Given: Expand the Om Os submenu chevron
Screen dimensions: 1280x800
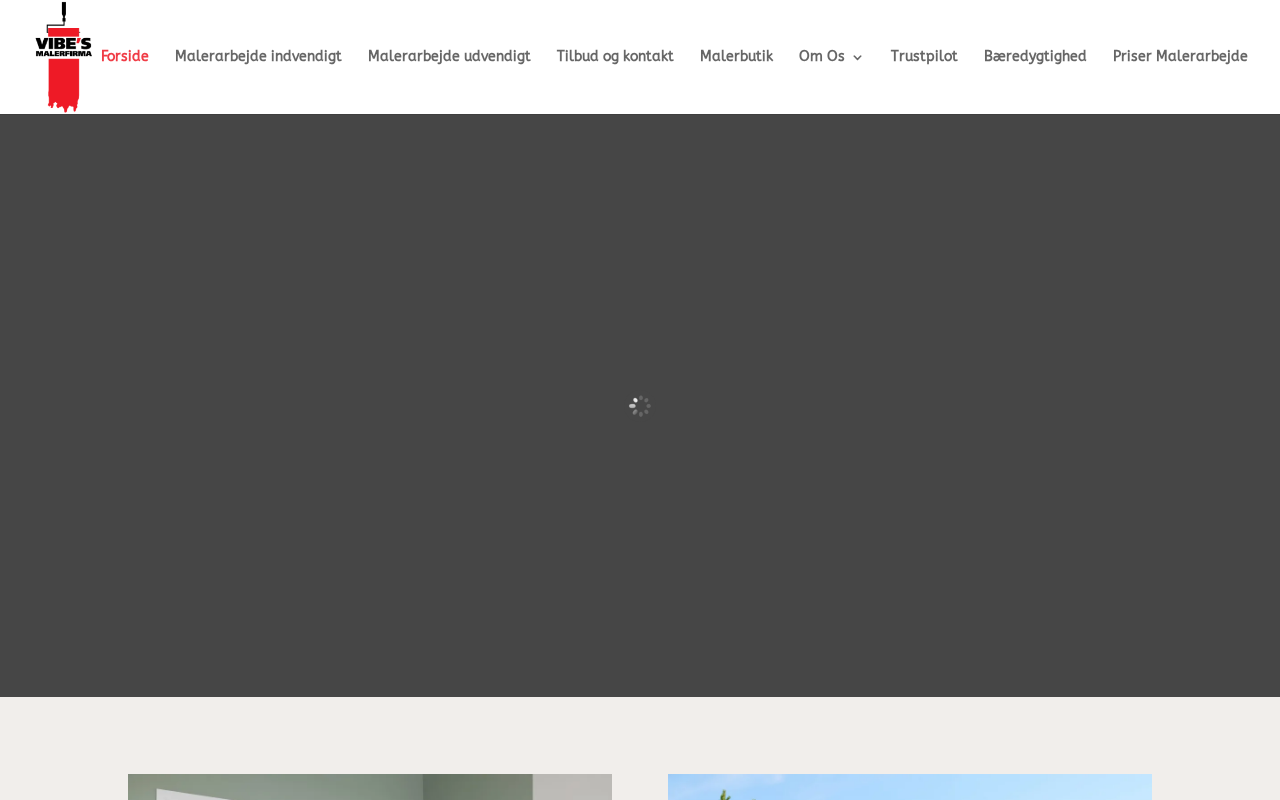Looking at the screenshot, I should pos(857,58).
